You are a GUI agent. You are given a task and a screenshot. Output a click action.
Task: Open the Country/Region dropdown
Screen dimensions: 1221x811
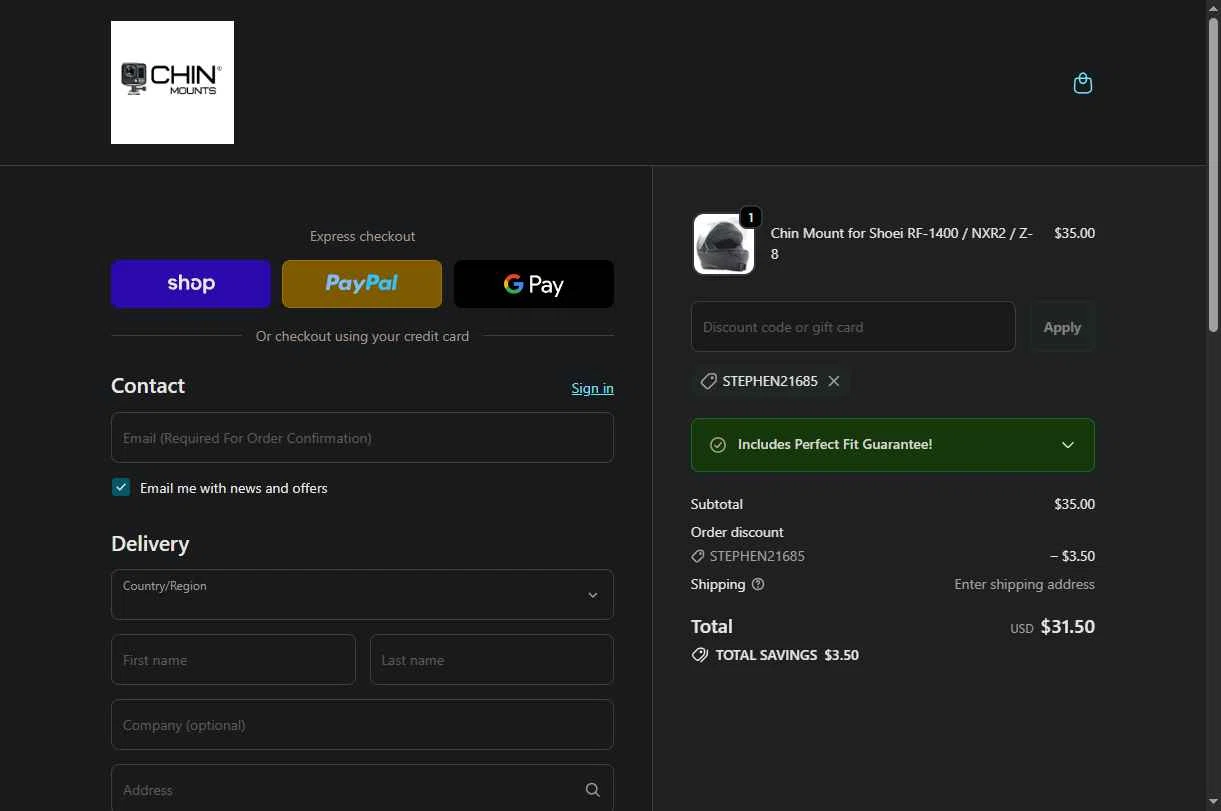[x=362, y=595]
